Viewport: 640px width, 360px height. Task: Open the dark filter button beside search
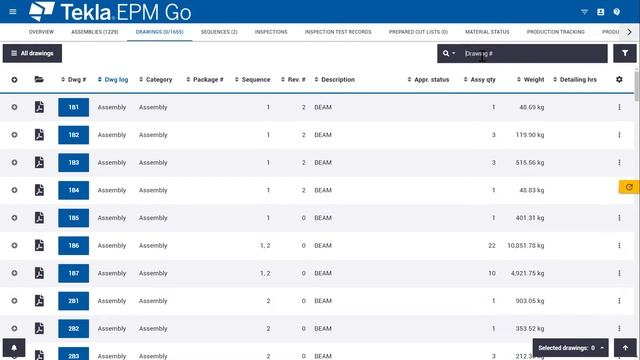pyautogui.click(x=625, y=53)
